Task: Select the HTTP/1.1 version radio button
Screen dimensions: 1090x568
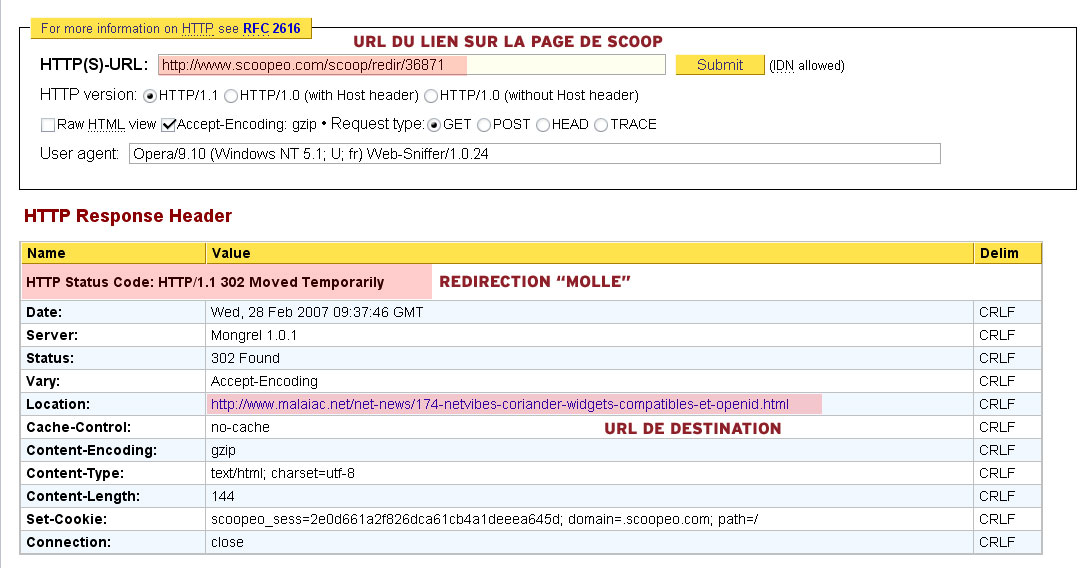Action: pyautogui.click(x=149, y=96)
